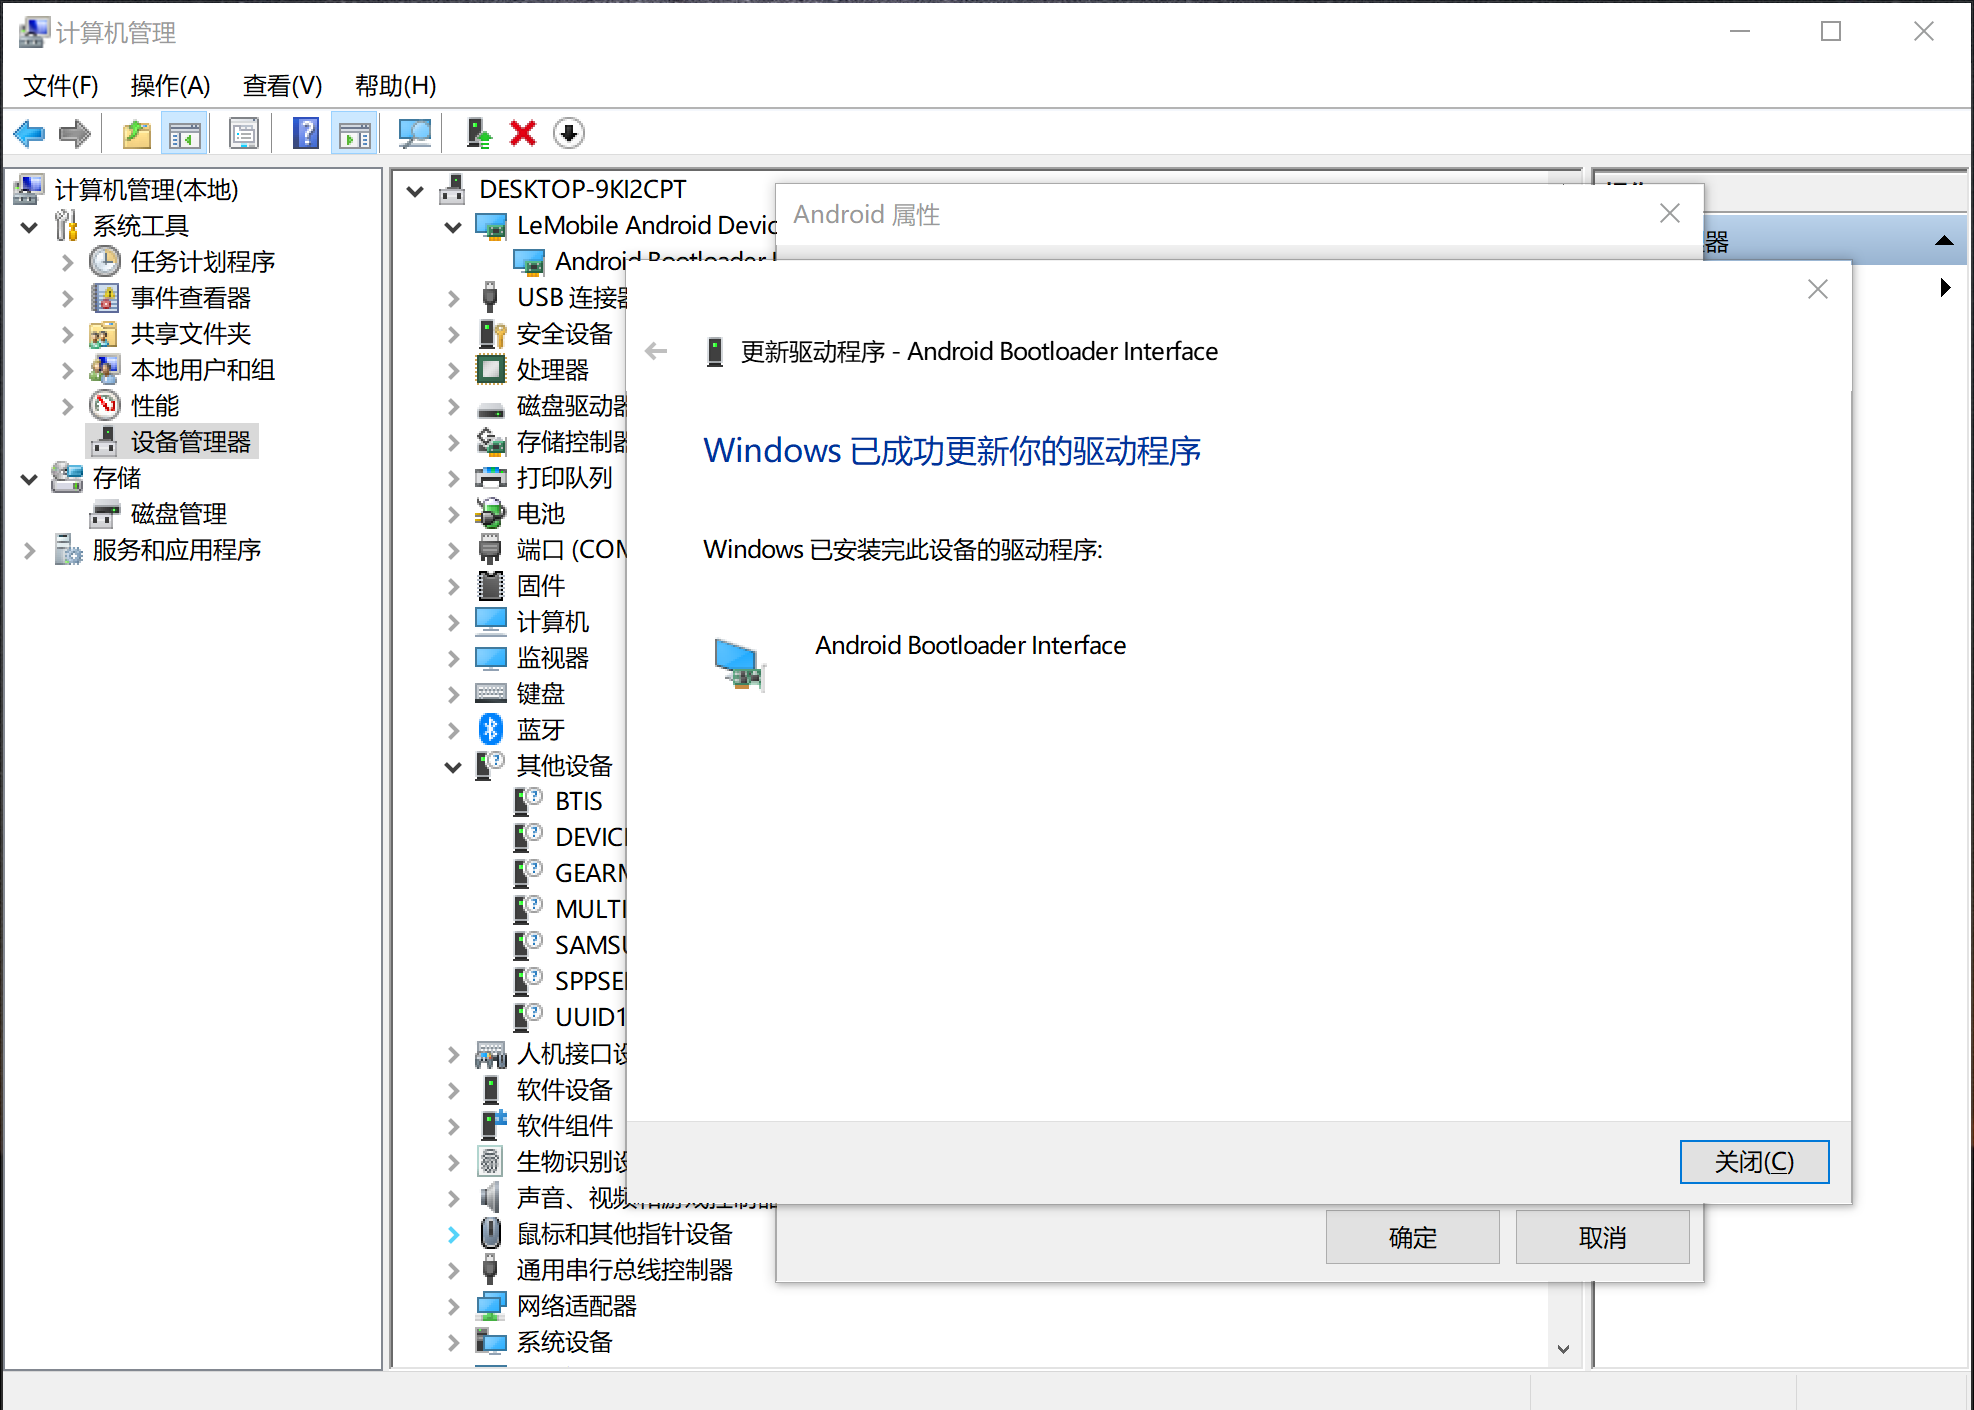The image size is (1974, 1410).
Task: Toggle the console tree pane visibility
Action: (184, 133)
